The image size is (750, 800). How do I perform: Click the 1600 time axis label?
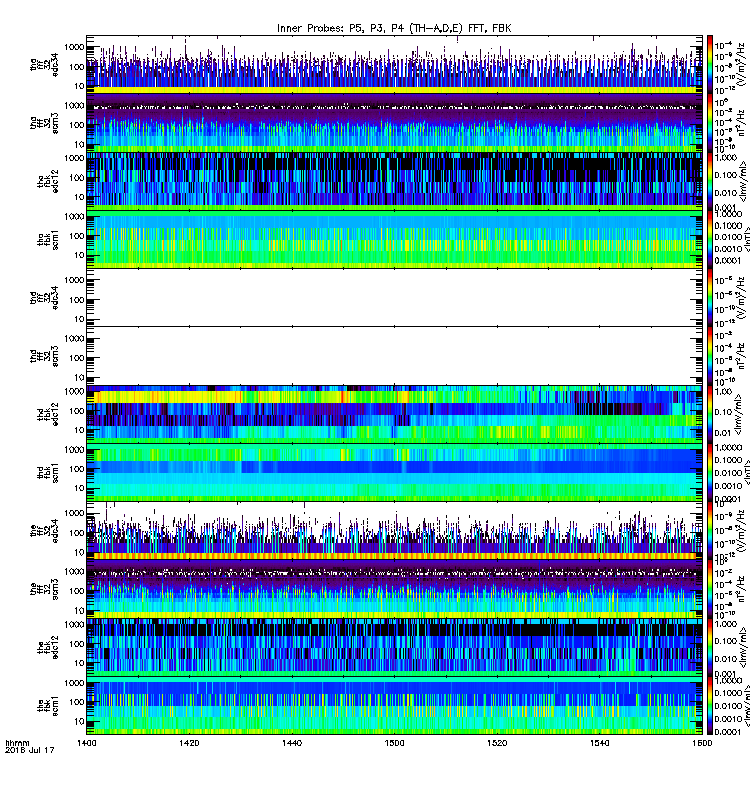pos(702,743)
